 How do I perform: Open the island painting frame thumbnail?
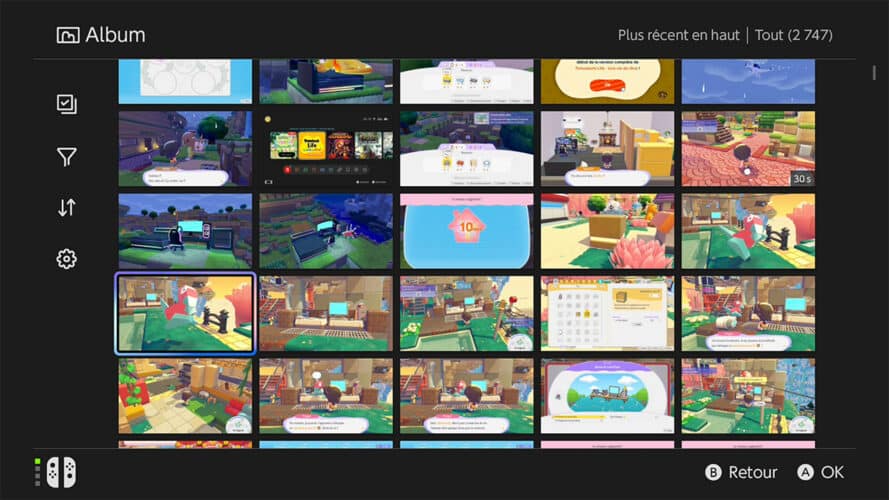tap(607, 396)
